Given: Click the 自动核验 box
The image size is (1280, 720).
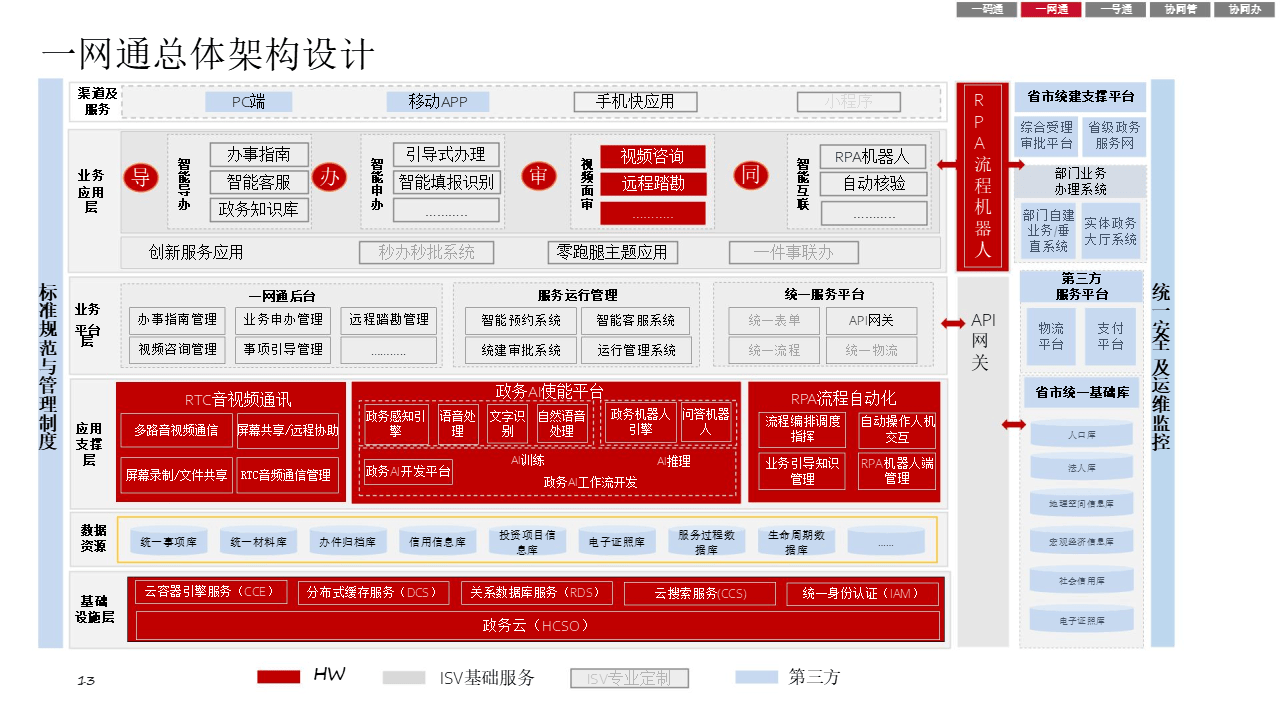Looking at the screenshot, I should pyautogui.click(x=874, y=184).
